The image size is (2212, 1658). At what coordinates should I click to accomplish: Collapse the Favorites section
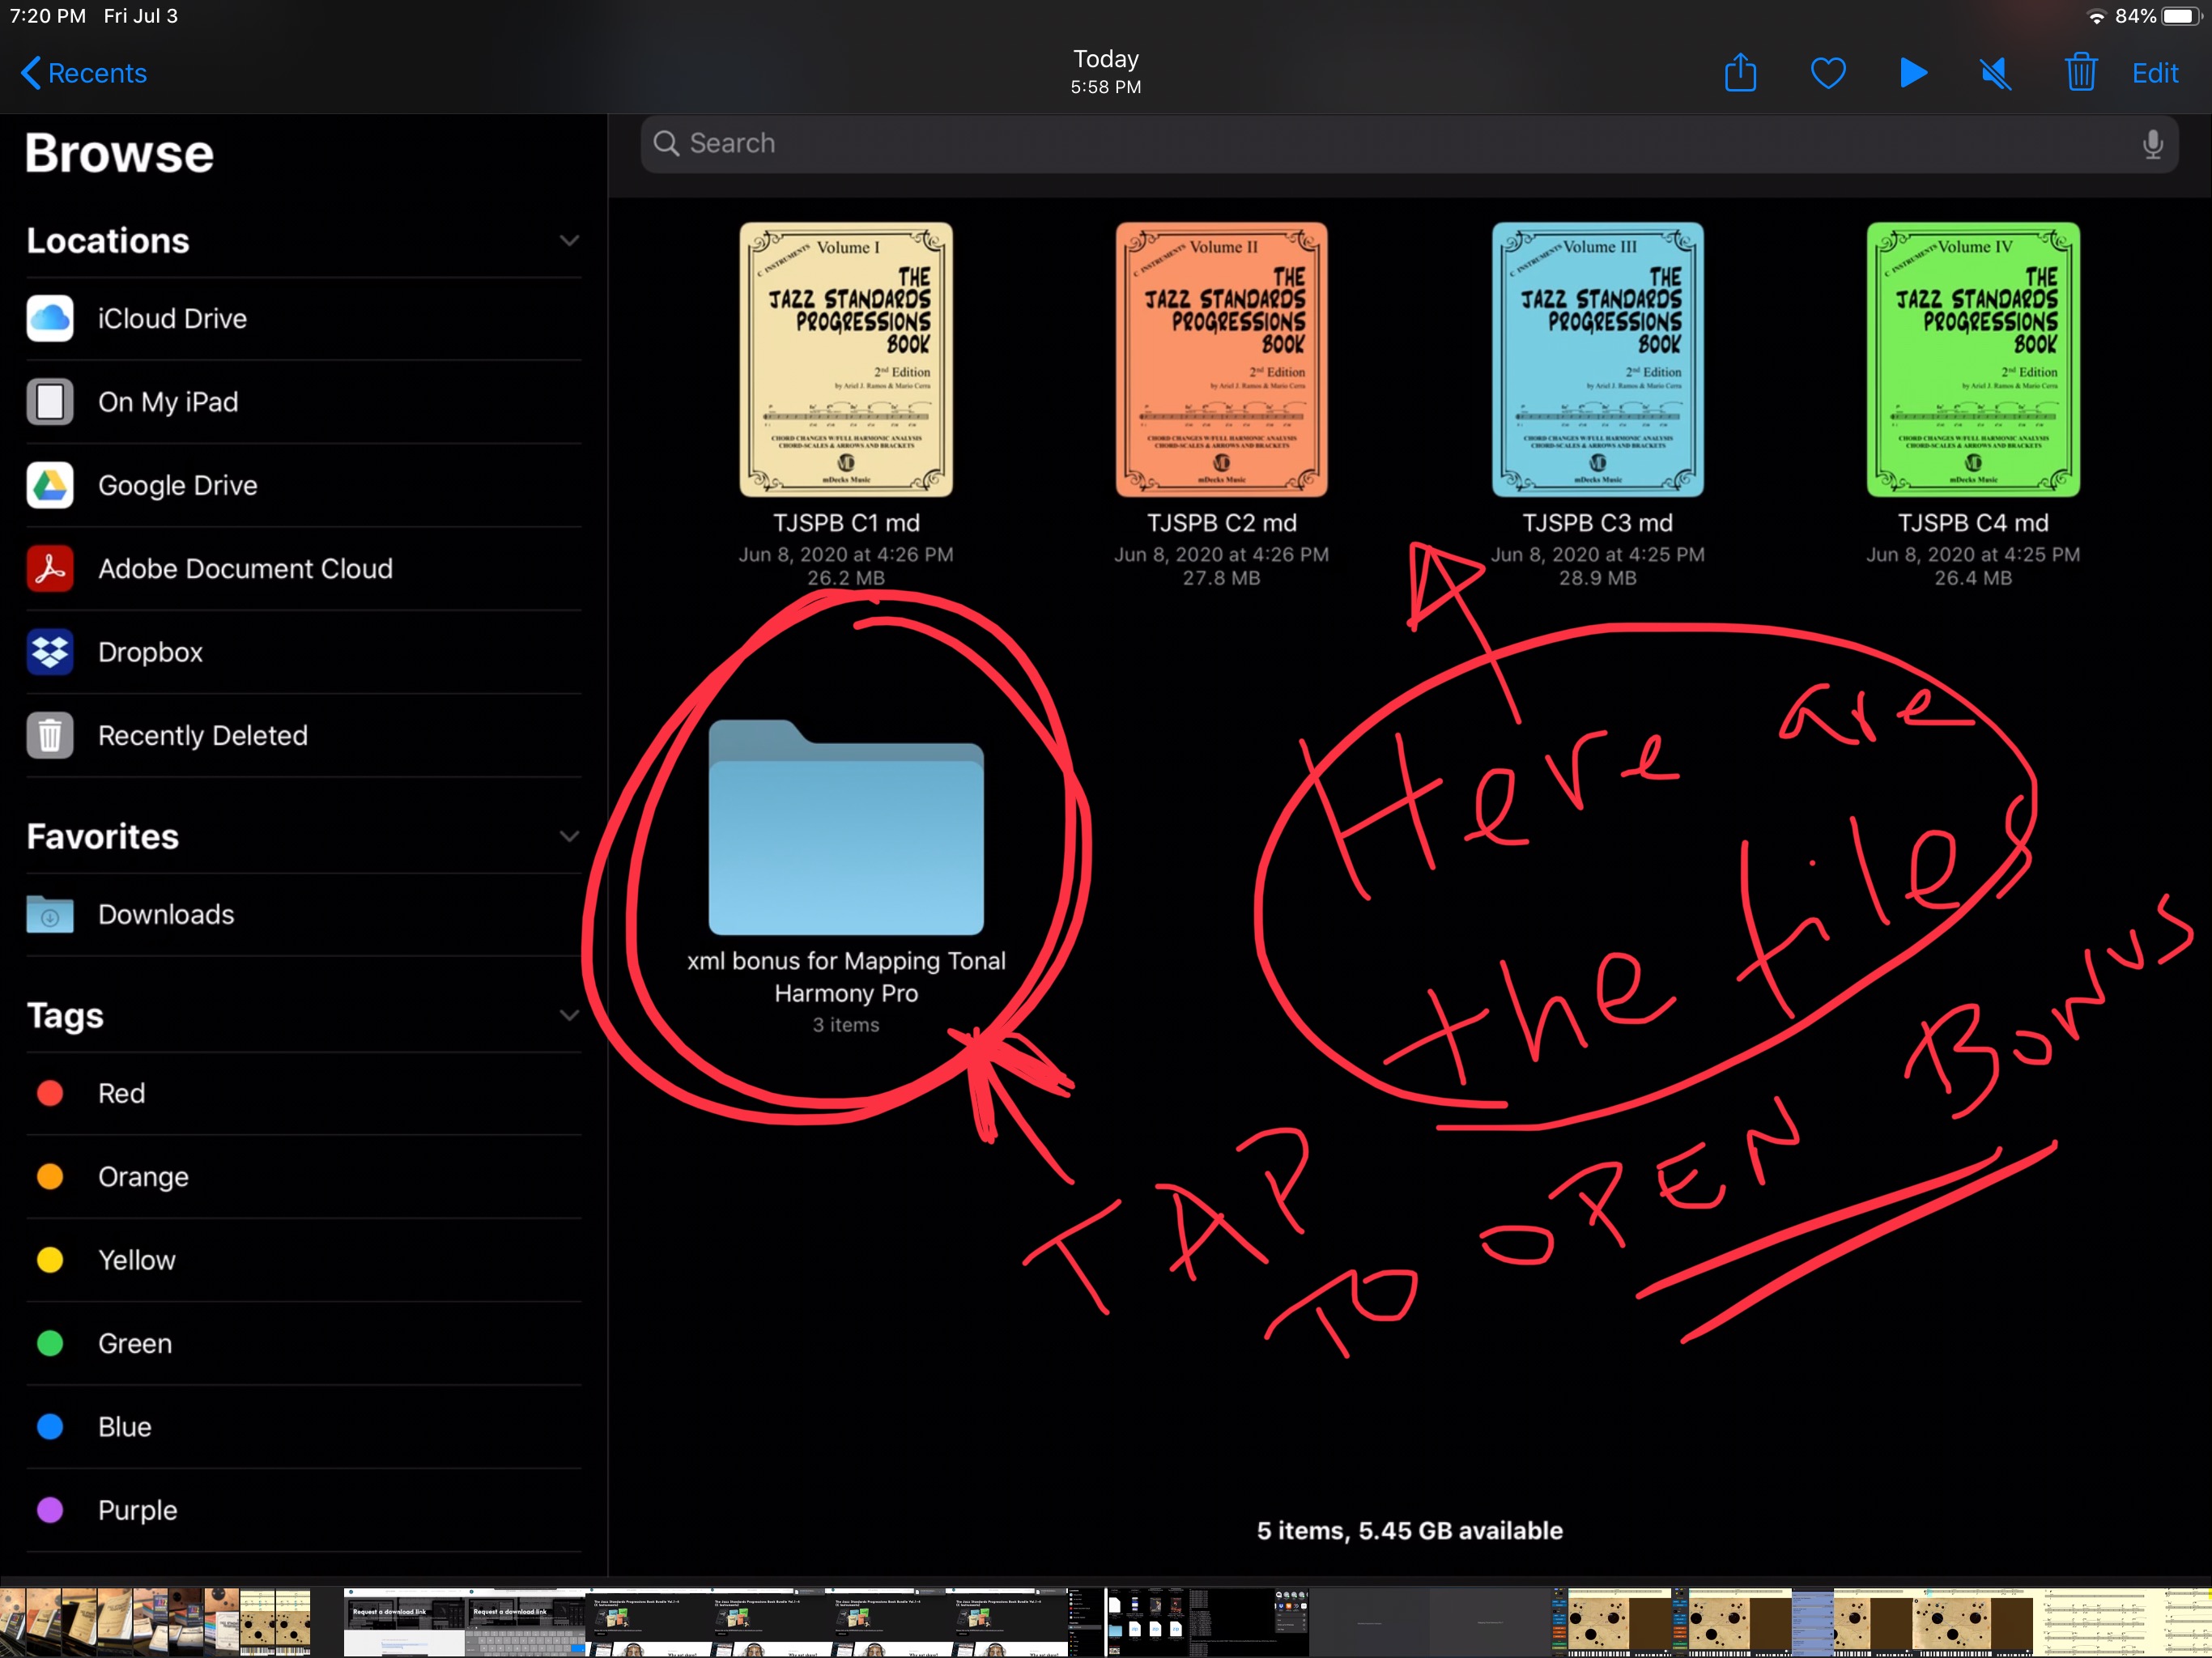tap(569, 836)
